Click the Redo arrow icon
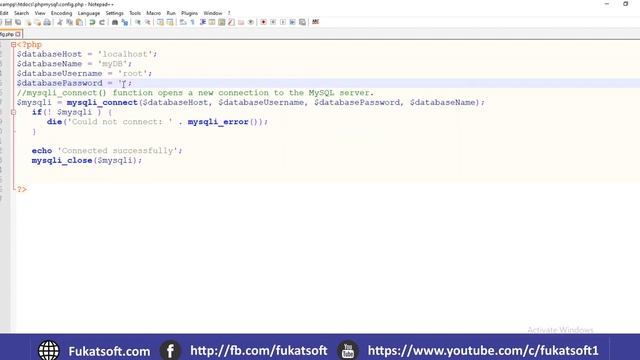 tap(102, 22)
